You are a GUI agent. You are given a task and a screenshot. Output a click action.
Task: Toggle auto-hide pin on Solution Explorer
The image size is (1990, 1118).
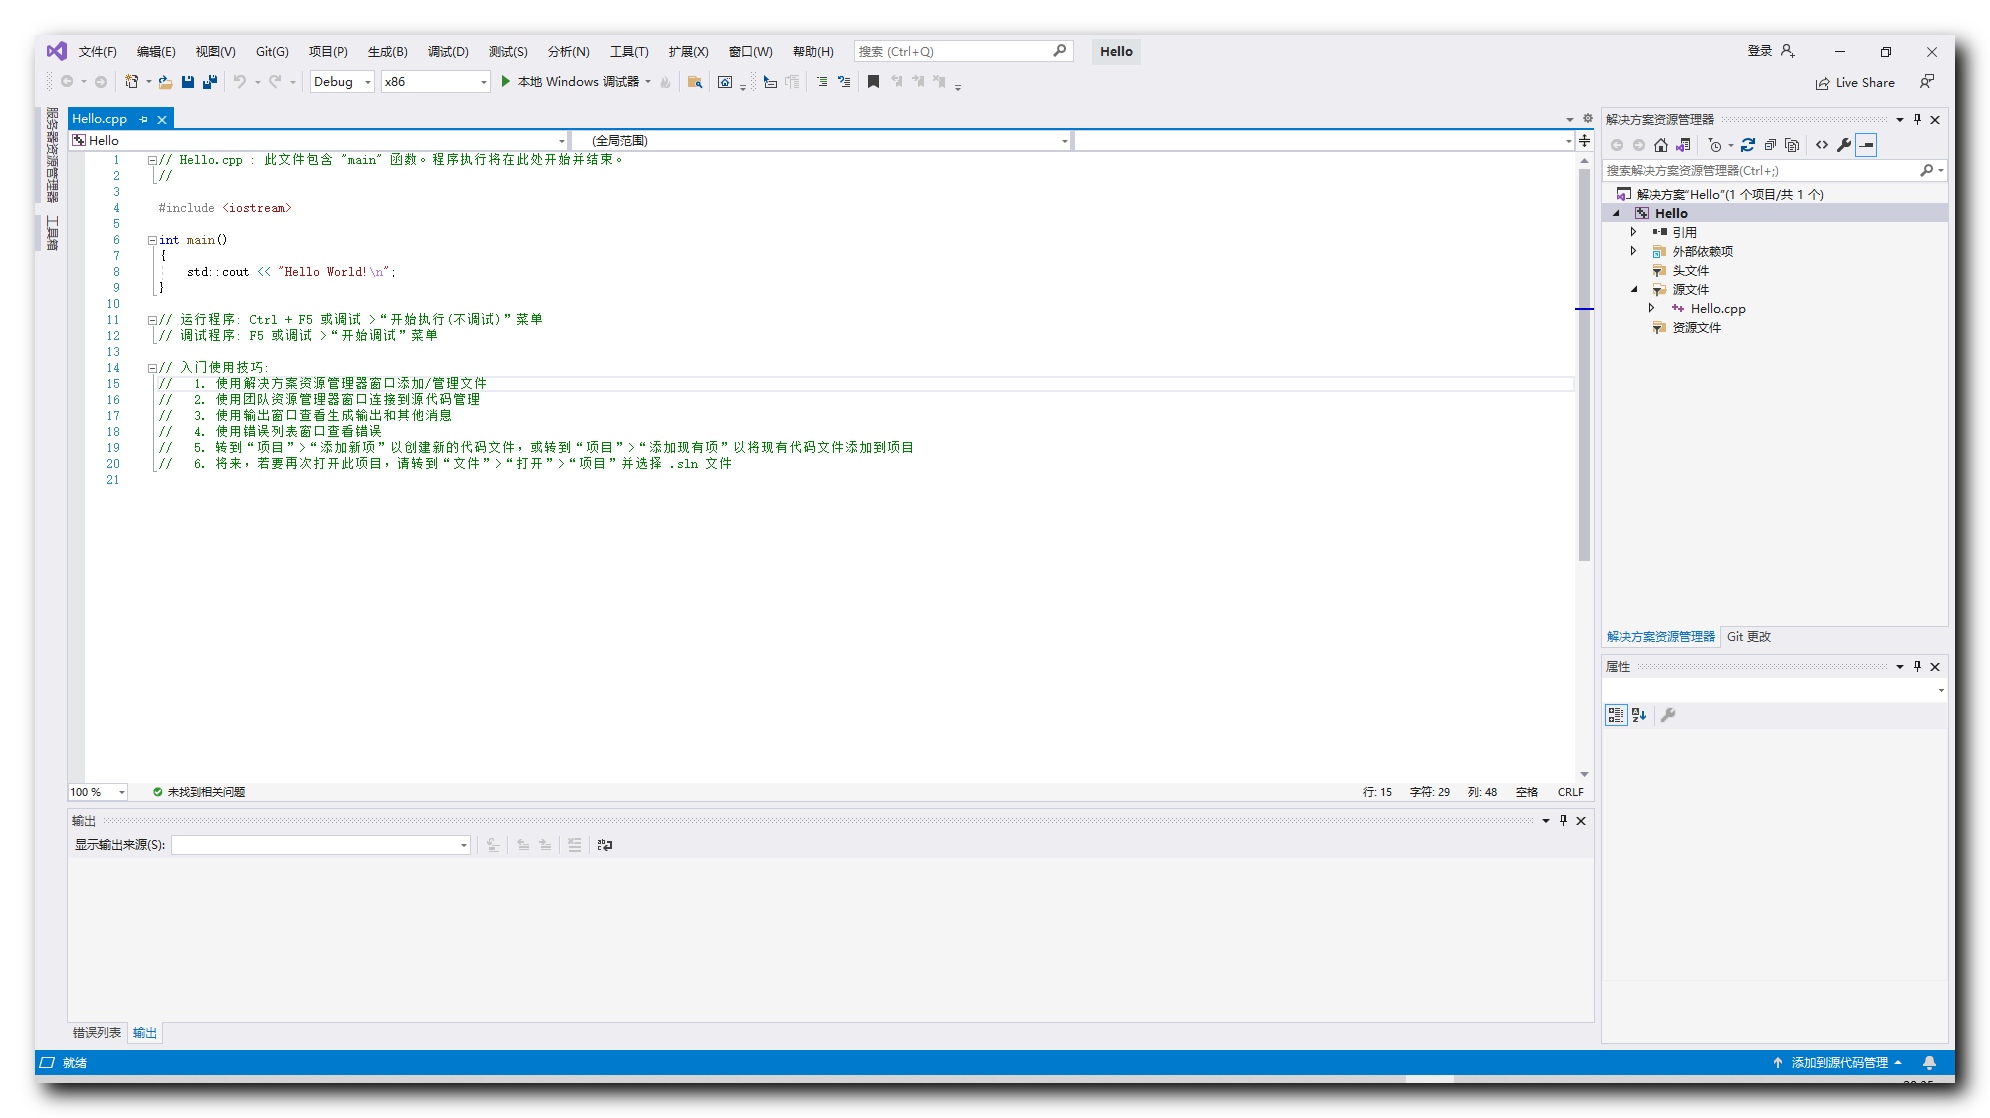[1917, 120]
